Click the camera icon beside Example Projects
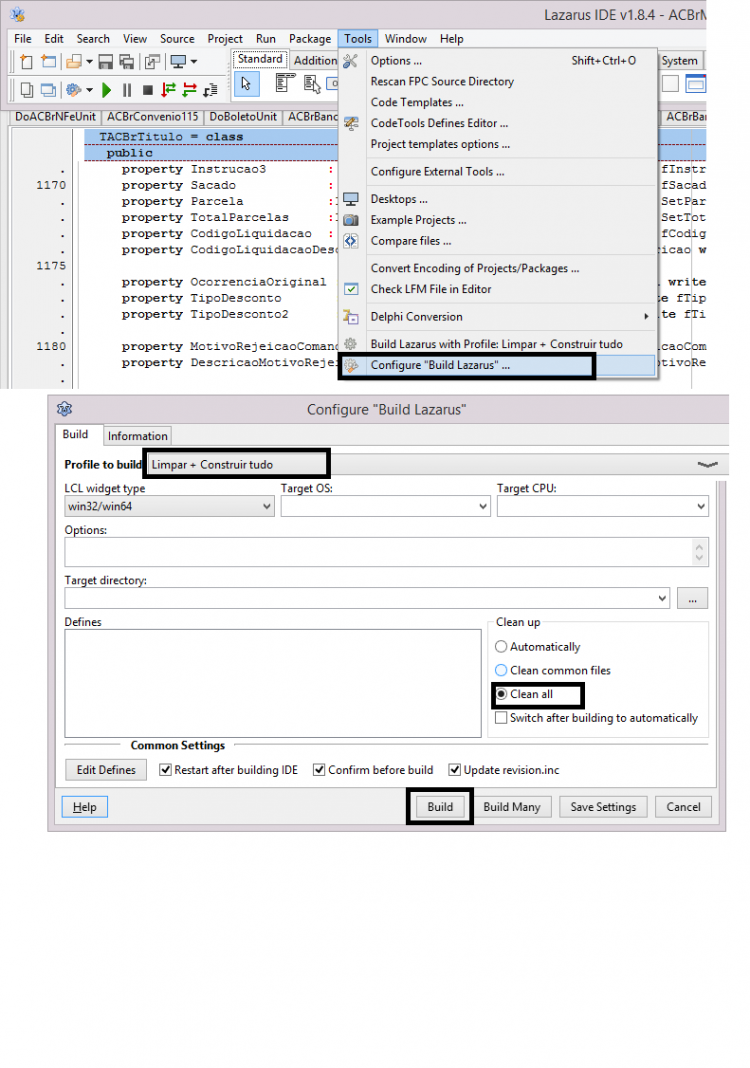 click(x=351, y=220)
